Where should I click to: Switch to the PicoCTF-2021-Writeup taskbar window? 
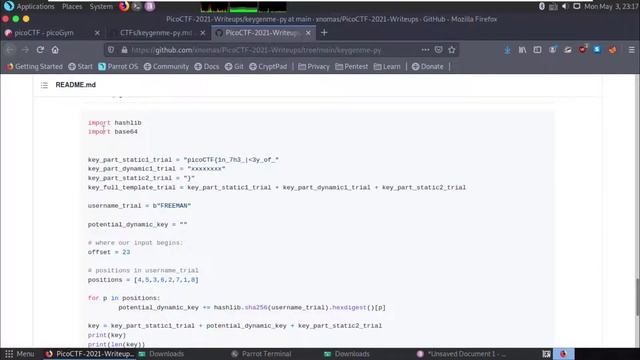89,354
